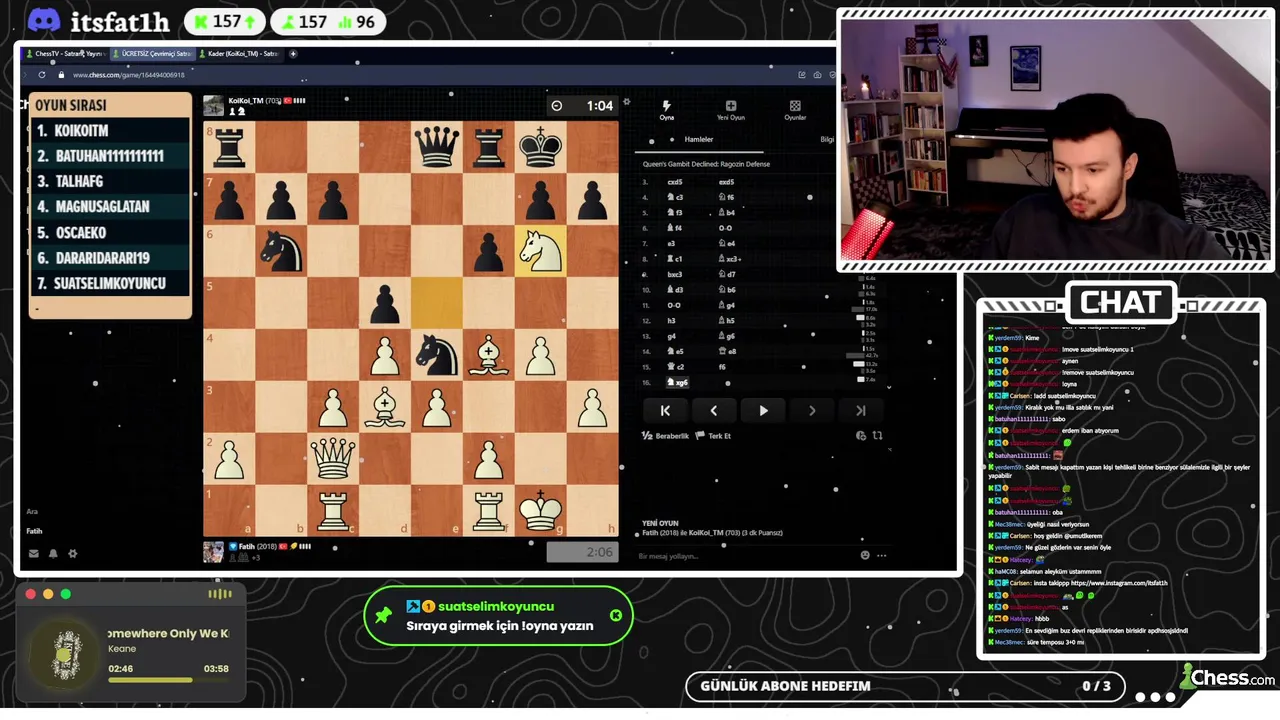This screenshot has height=720, width=1280.
Task: Reload the page in browser
Action: 42,75
